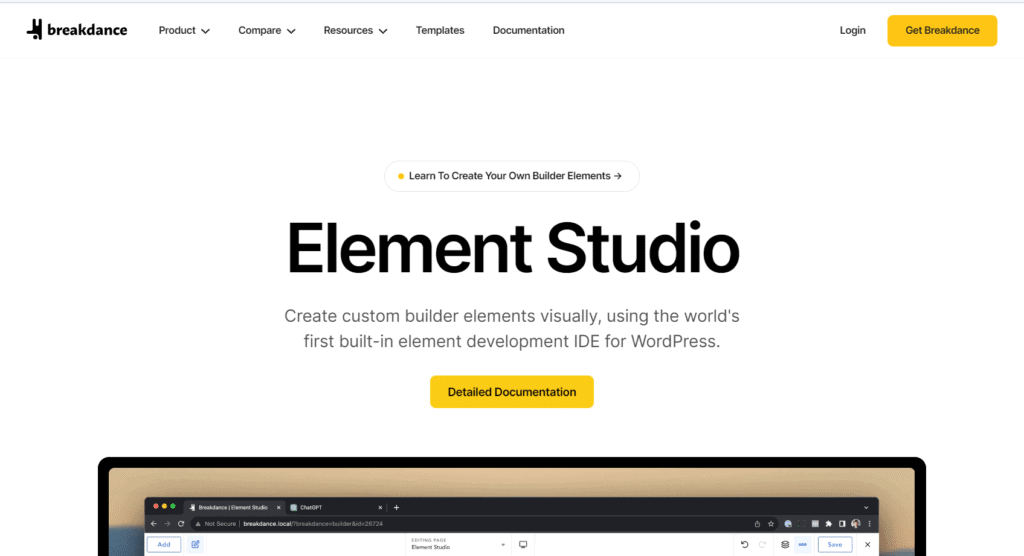The image size is (1024, 556).
Task: Expand the Resources dropdown menu
Action: coord(355,30)
